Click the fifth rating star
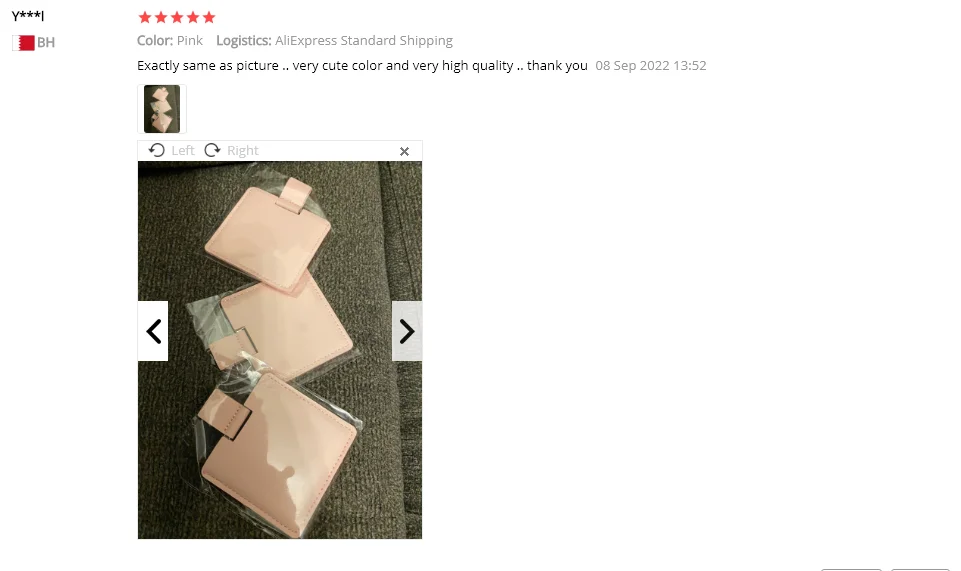This screenshot has height=571, width=961. 209,17
